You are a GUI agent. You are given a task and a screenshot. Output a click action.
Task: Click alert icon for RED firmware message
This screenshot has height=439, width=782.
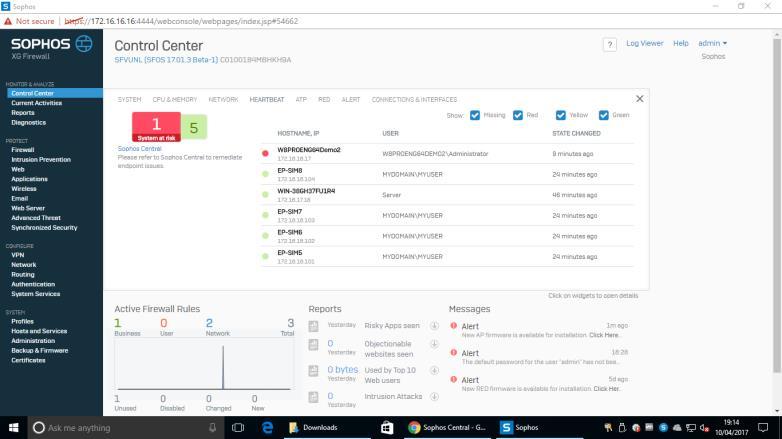point(453,379)
